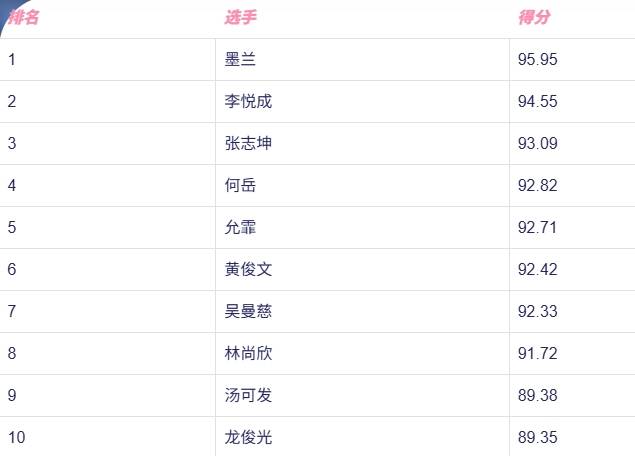Click the 排名 column header
This screenshot has width=635, height=456.
[23, 17]
